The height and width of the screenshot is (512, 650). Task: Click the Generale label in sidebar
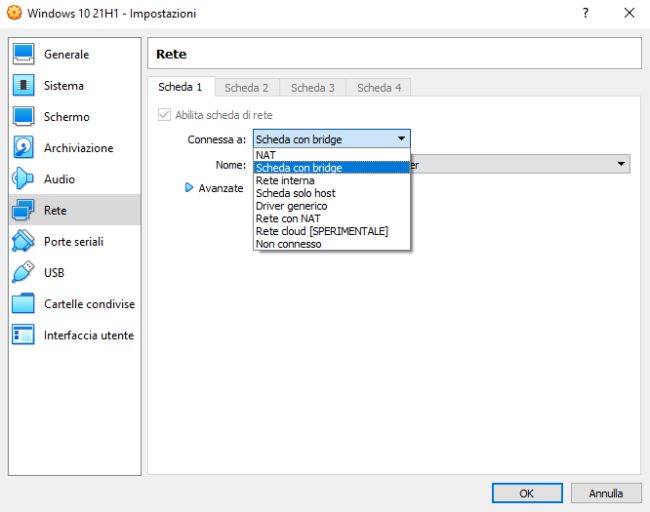(x=66, y=54)
